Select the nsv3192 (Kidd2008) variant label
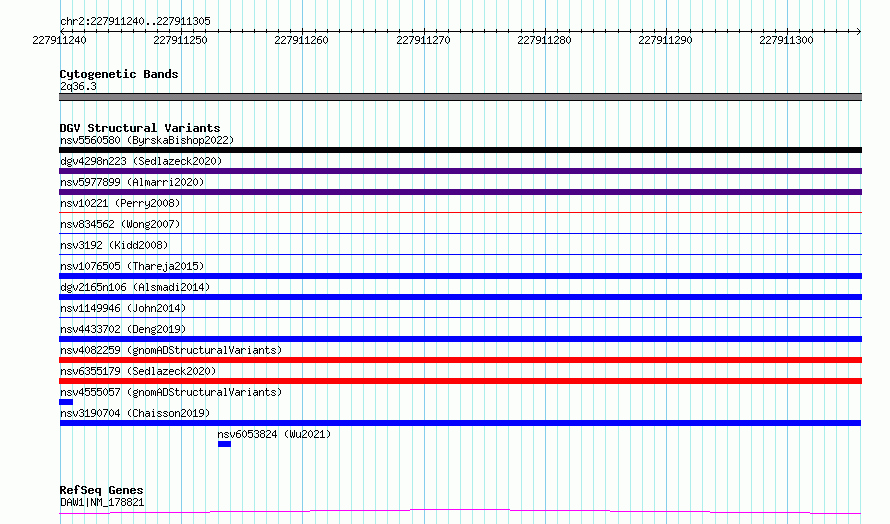The width and height of the screenshot is (890, 524). 114,245
